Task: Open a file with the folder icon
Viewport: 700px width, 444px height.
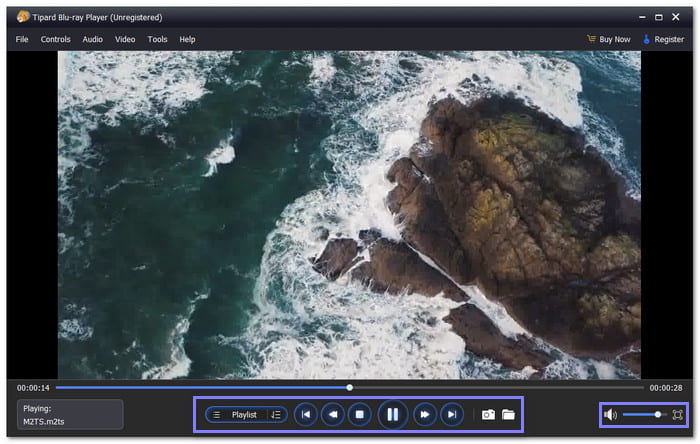Action: click(x=508, y=414)
